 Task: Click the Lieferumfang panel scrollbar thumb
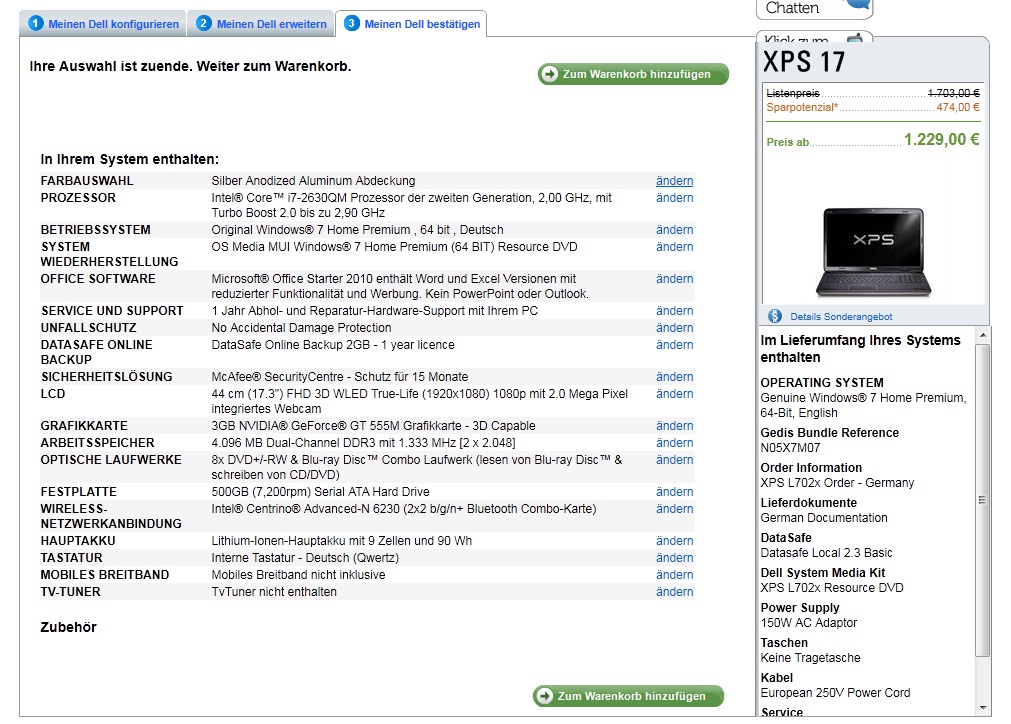tap(983, 500)
